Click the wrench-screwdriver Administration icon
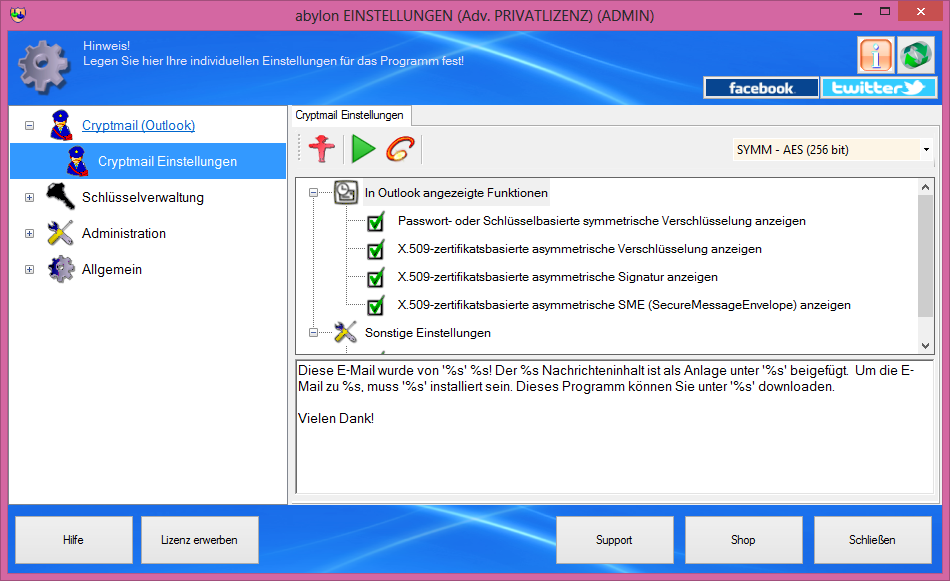950x581 pixels. tap(61, 233)
